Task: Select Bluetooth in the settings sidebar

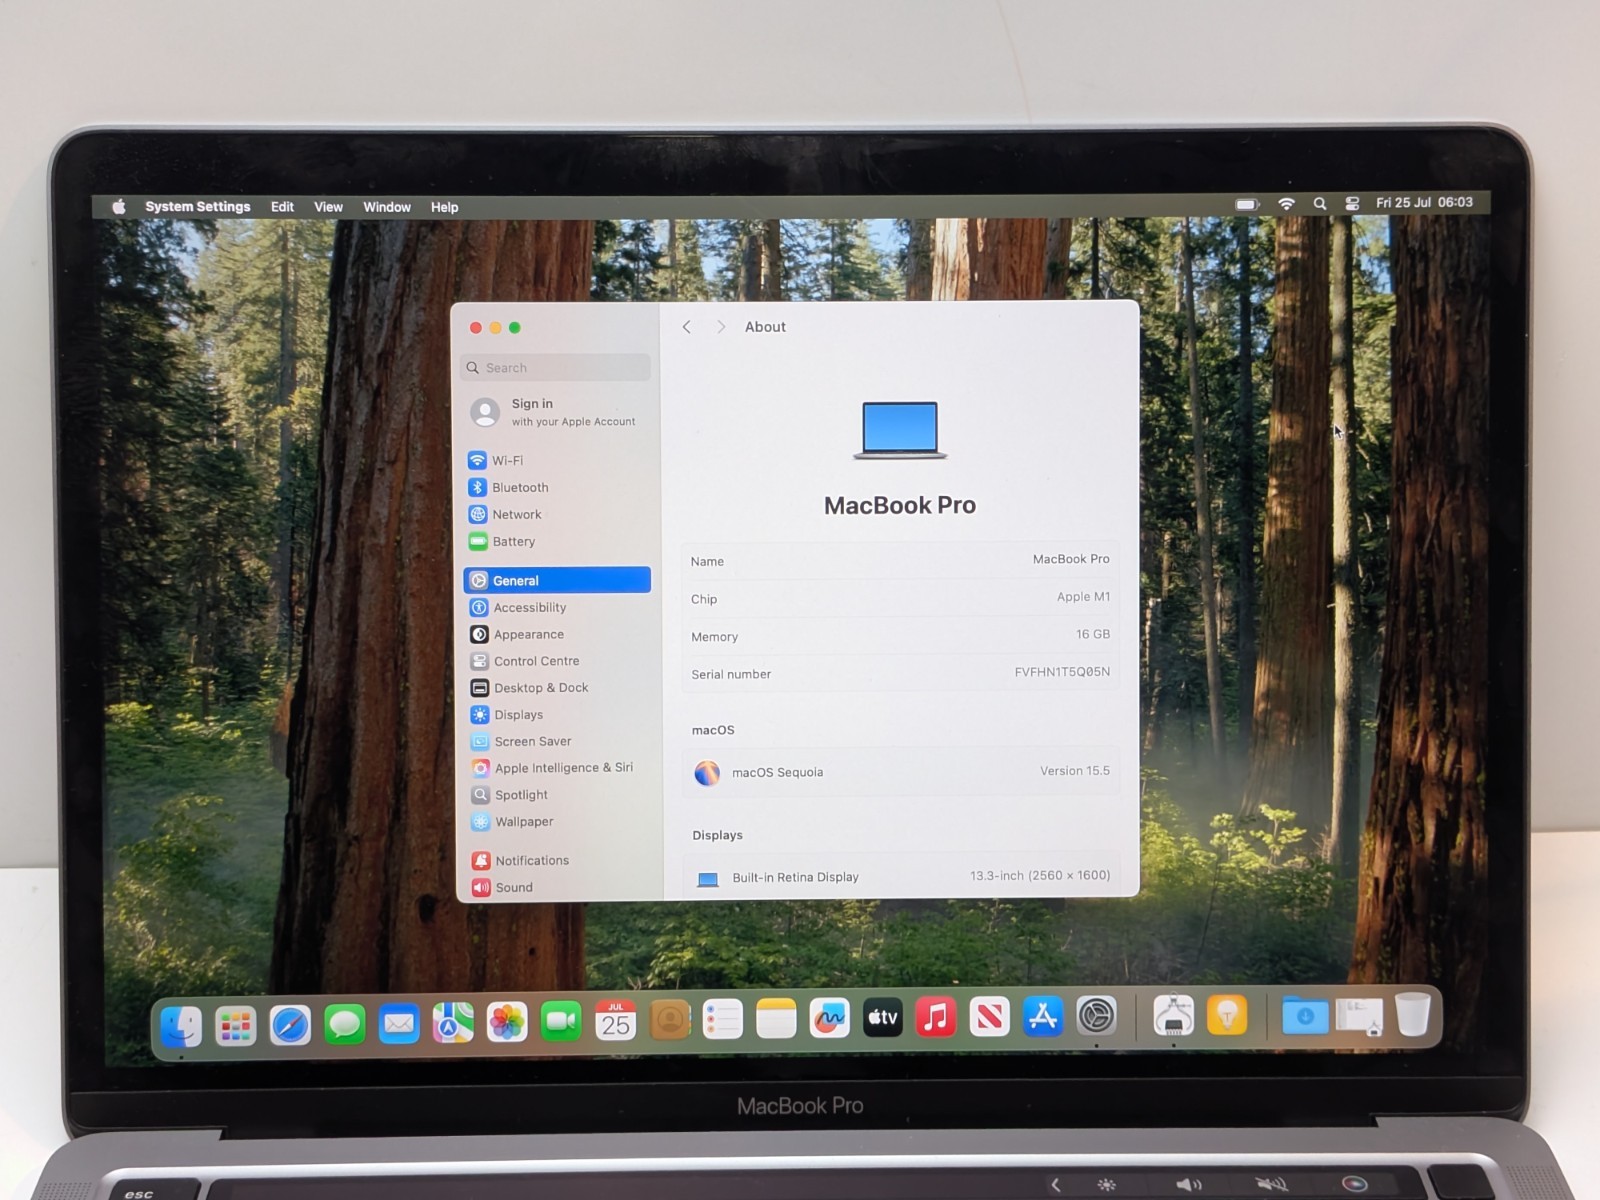Action: pos(557,488)
